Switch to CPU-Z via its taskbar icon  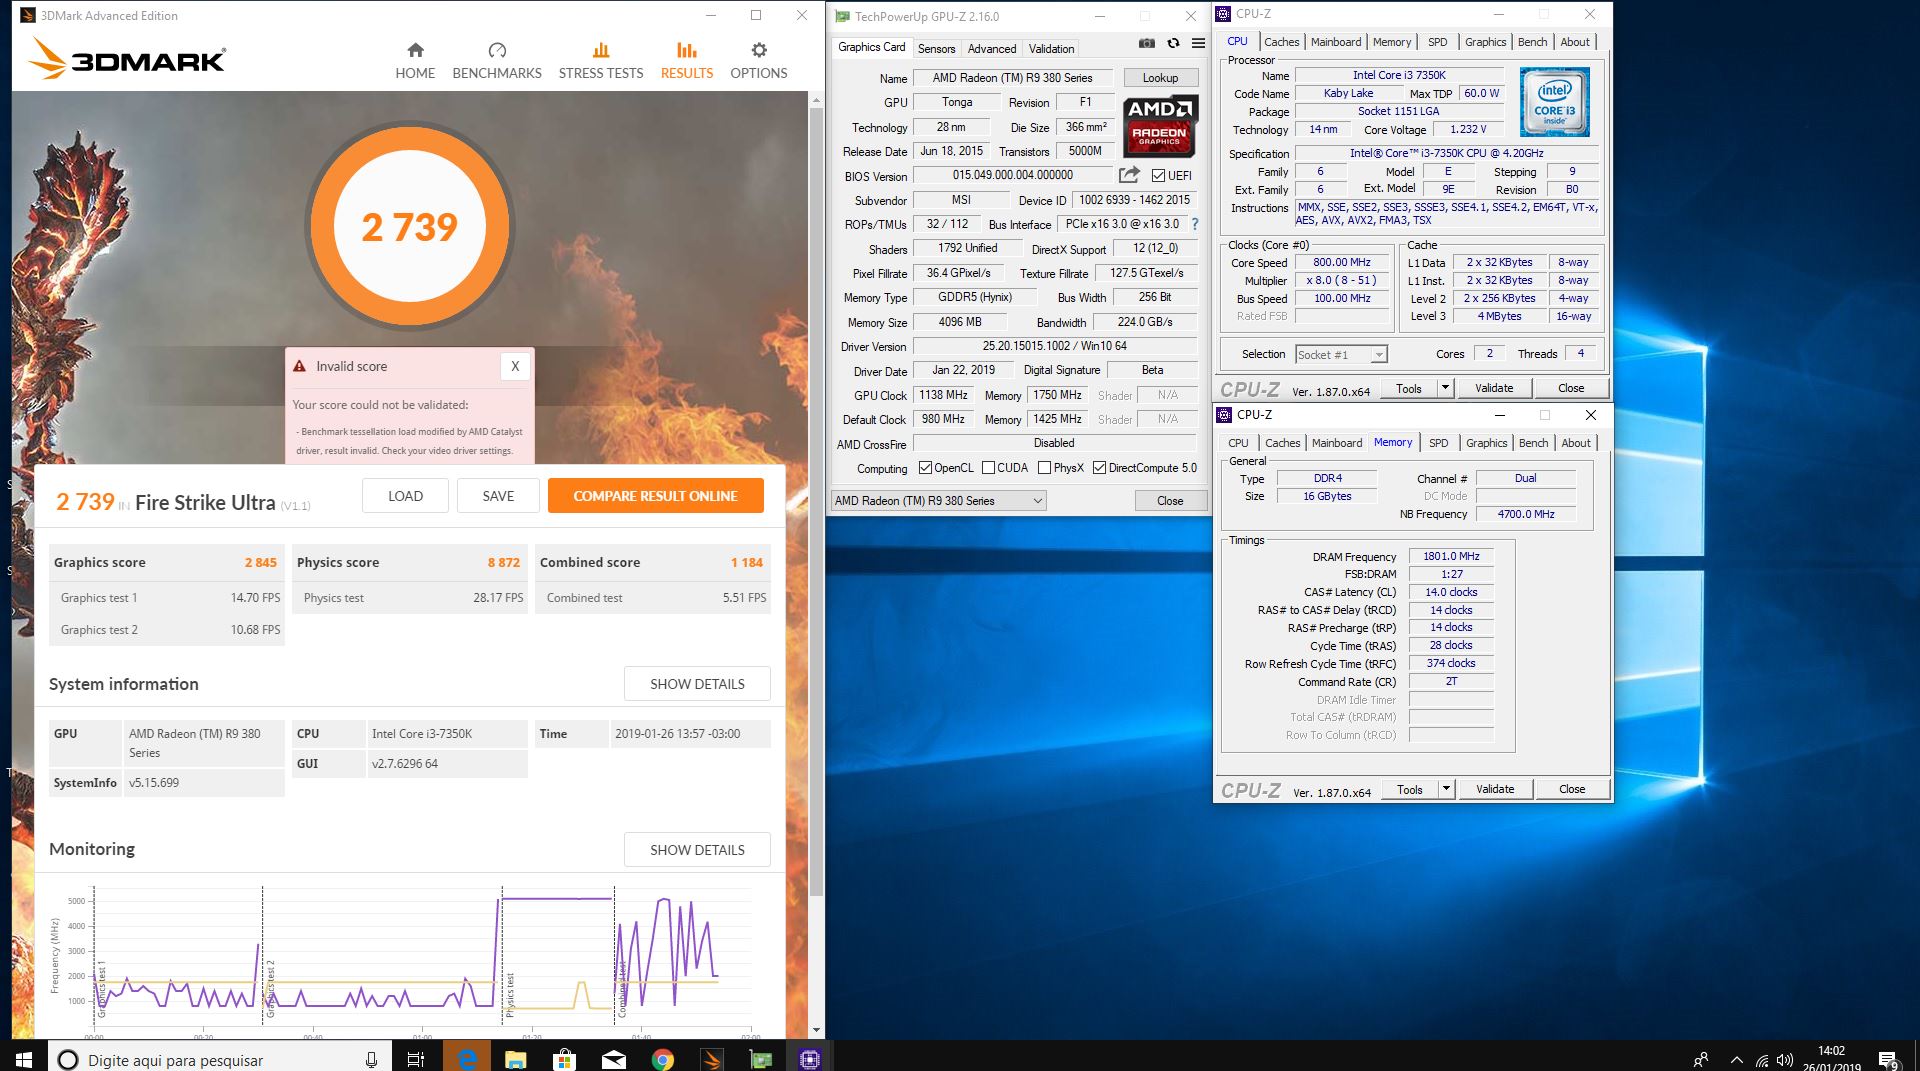pyautogui.click(x=810, y=1059)
